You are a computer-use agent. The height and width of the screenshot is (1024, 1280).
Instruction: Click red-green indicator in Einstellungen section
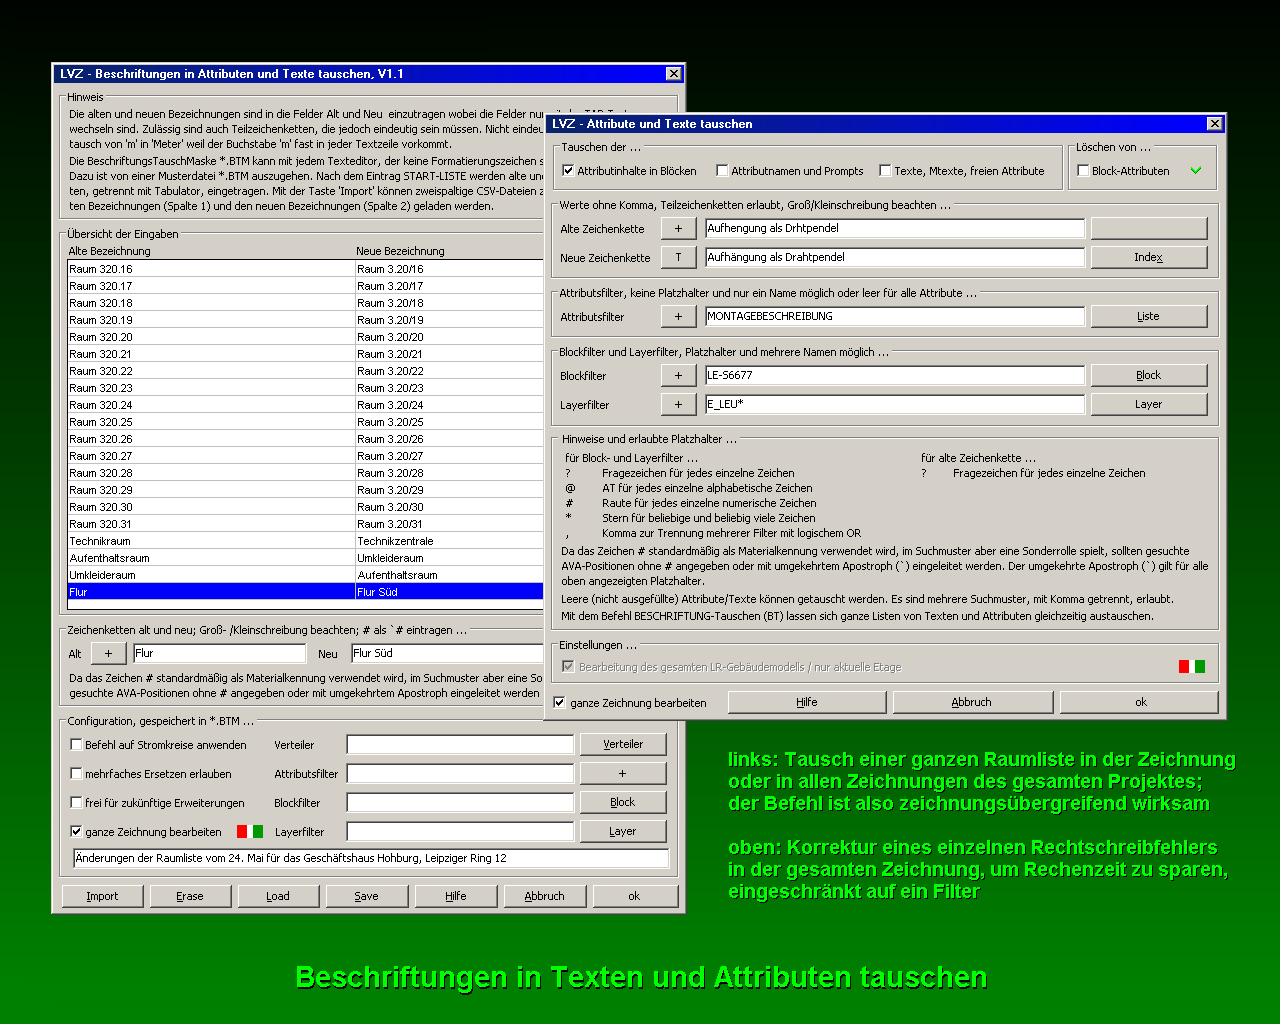[x=1192, y=667]
